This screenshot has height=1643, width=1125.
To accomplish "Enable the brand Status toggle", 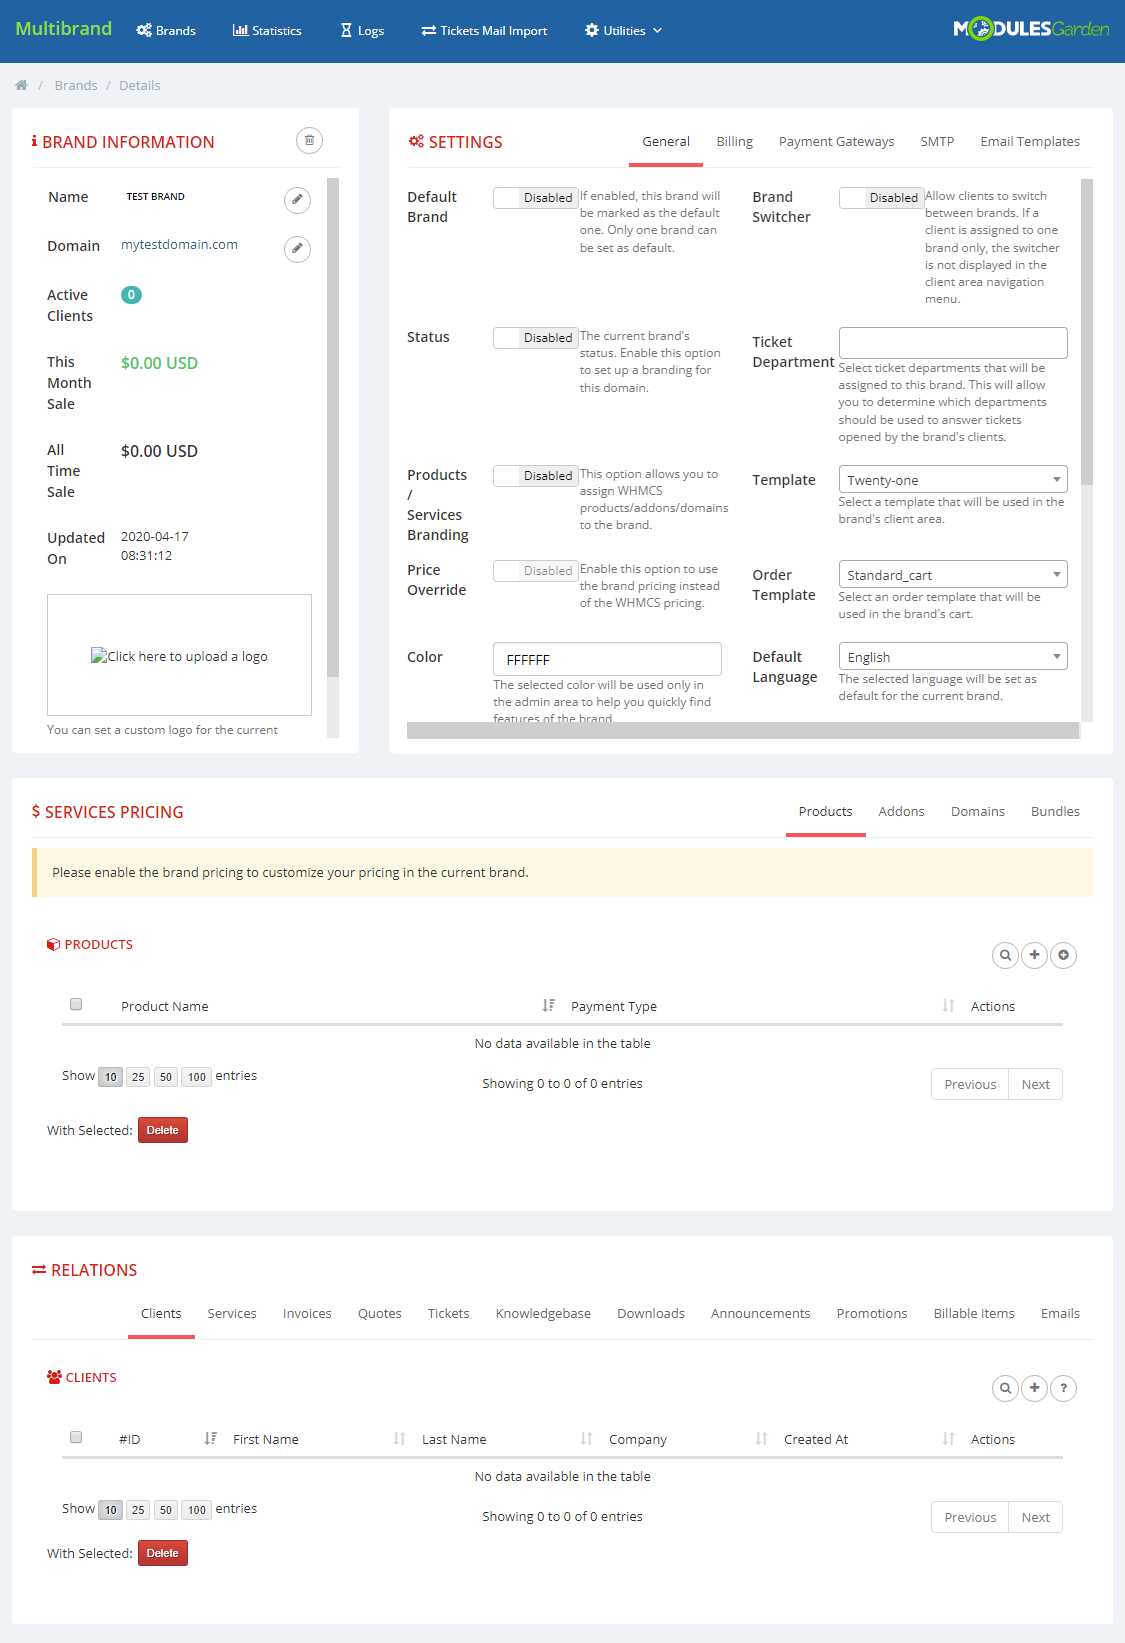I will coord(535,338).
